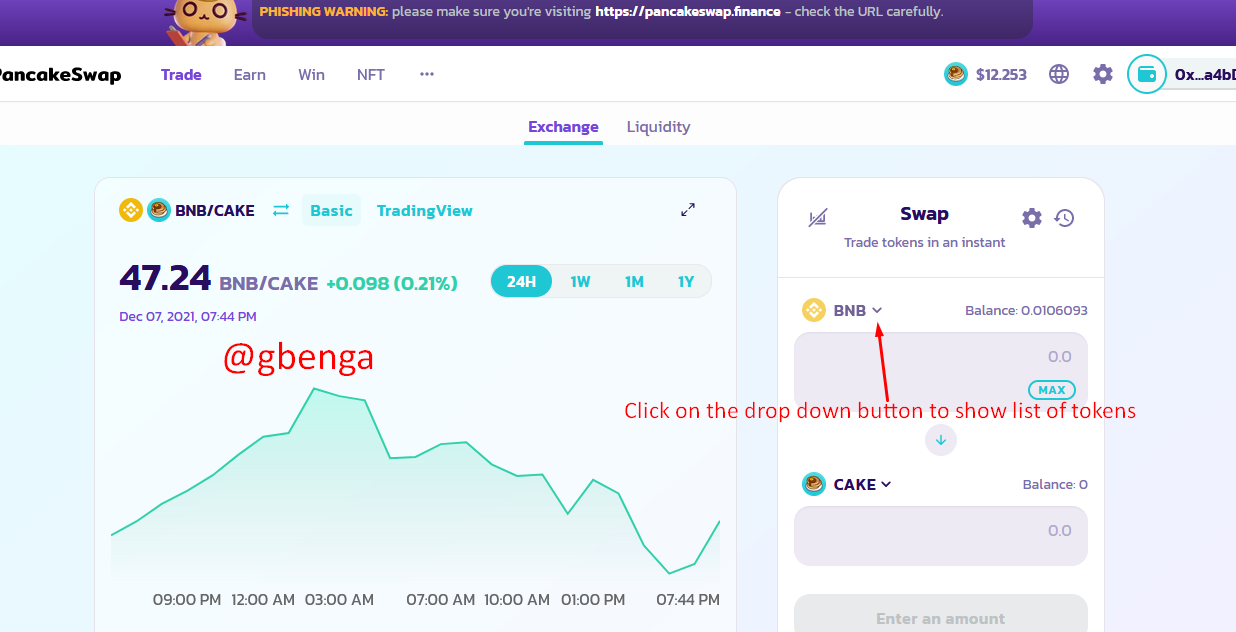The width and height of the screenshot is (1236, 632).
Task: Open the Trade menu
Action: [x=181, y=75]
